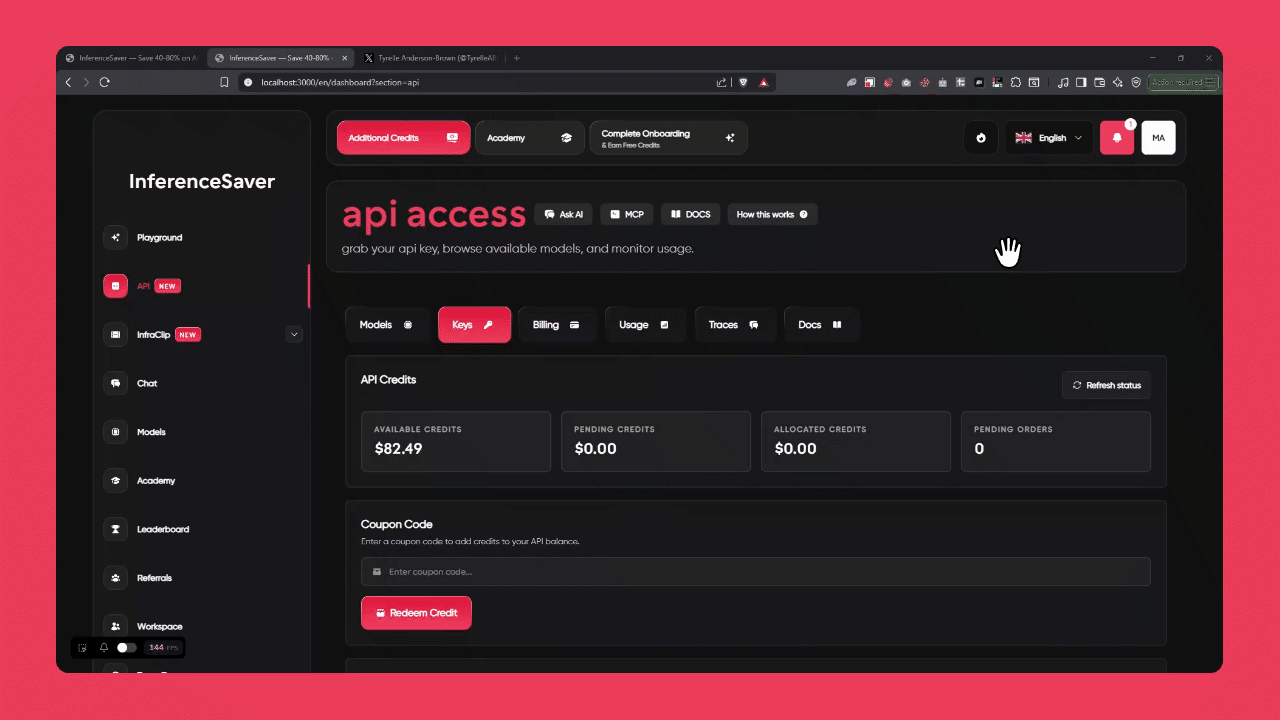Click How this works help button
Image resolution: width=1280 pixels, height=720 pixels.
pyautogui.click(x=772, y=214)
